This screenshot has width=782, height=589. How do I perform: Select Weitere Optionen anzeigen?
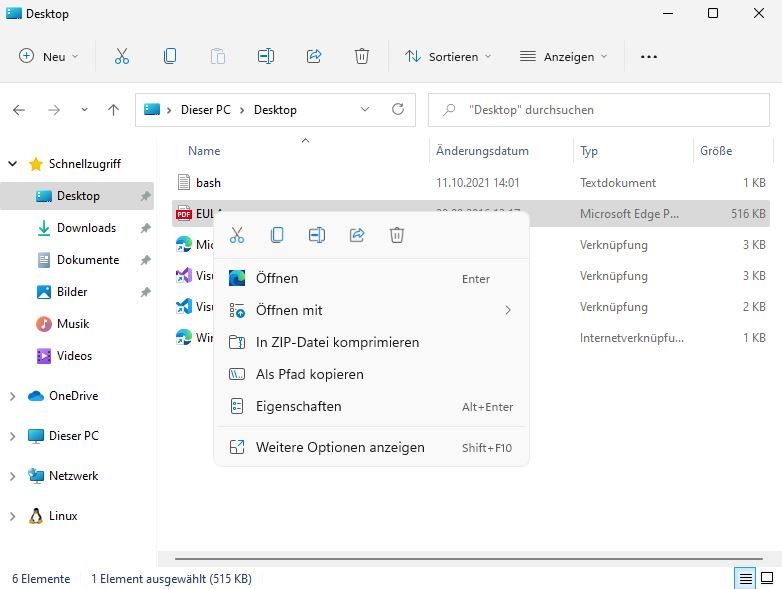[371, 447]
